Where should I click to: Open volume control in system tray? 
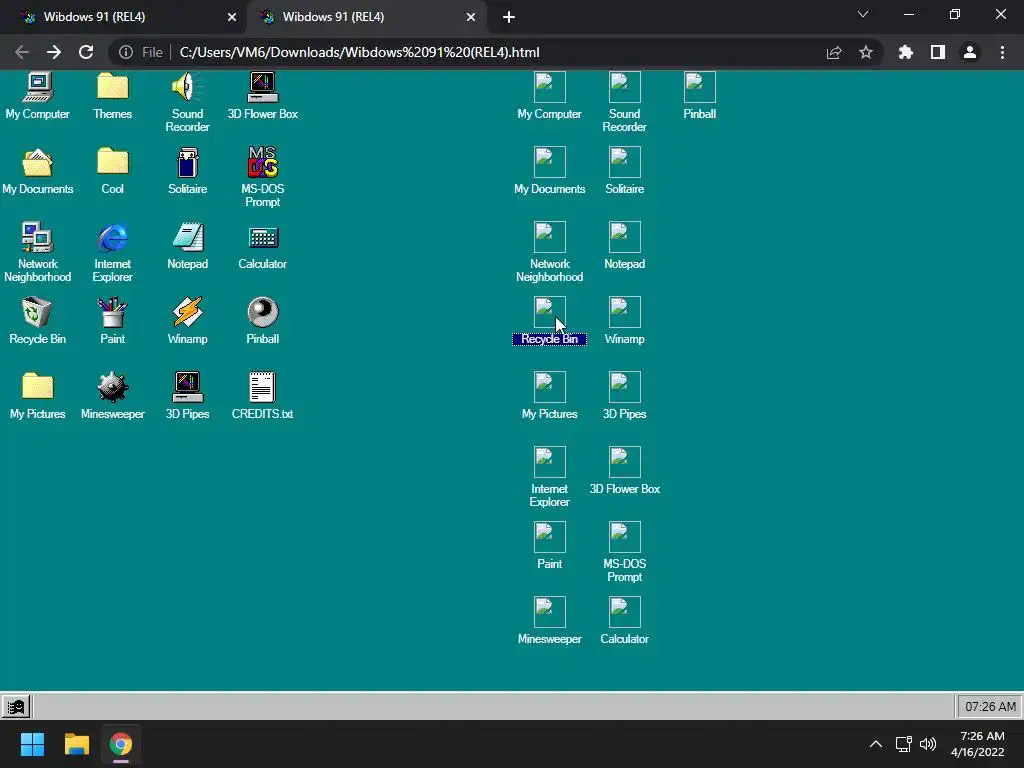tap(927, 744)
